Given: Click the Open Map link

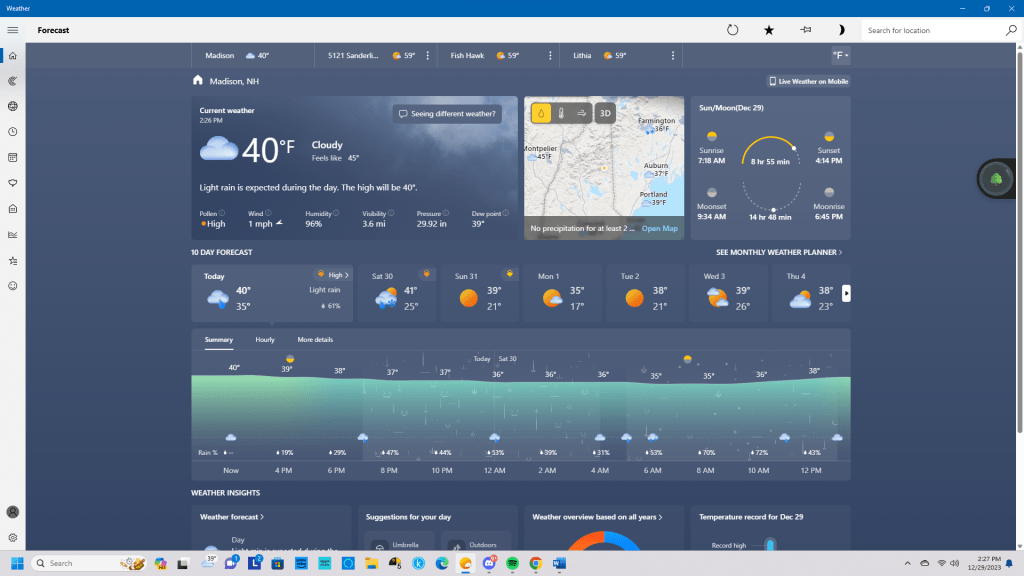Looking at the screenshot, I should click(x=659, y=229).
